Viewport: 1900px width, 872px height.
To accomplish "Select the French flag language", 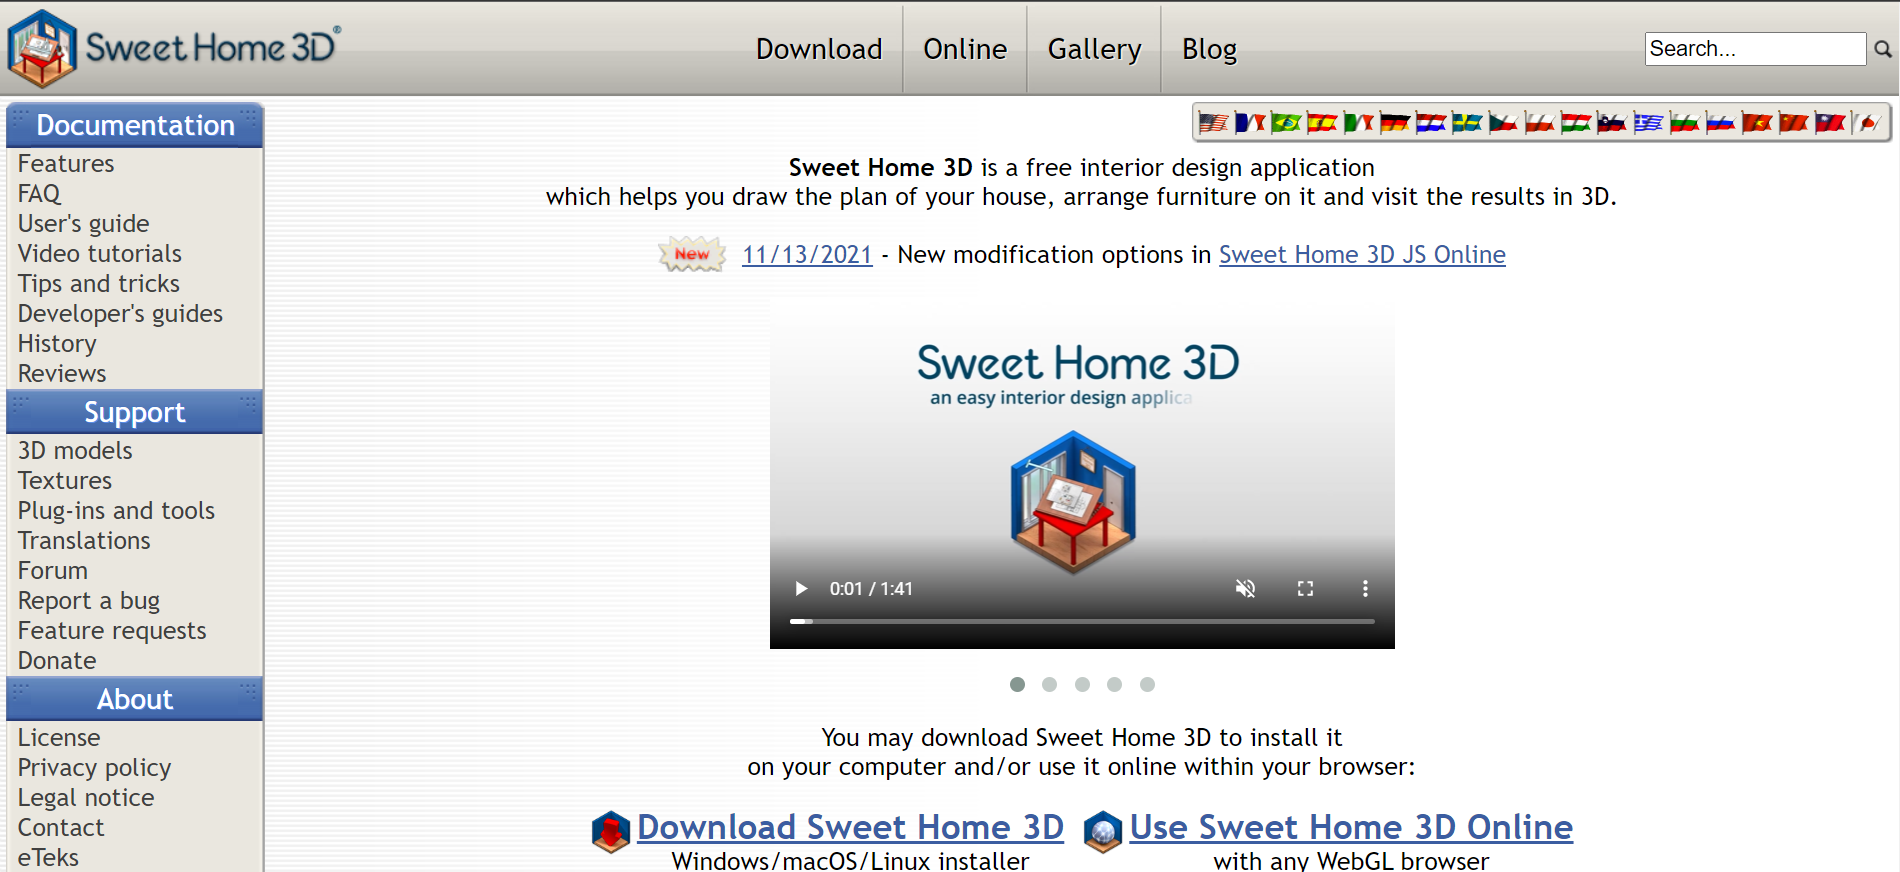I will pos(1249,123).
